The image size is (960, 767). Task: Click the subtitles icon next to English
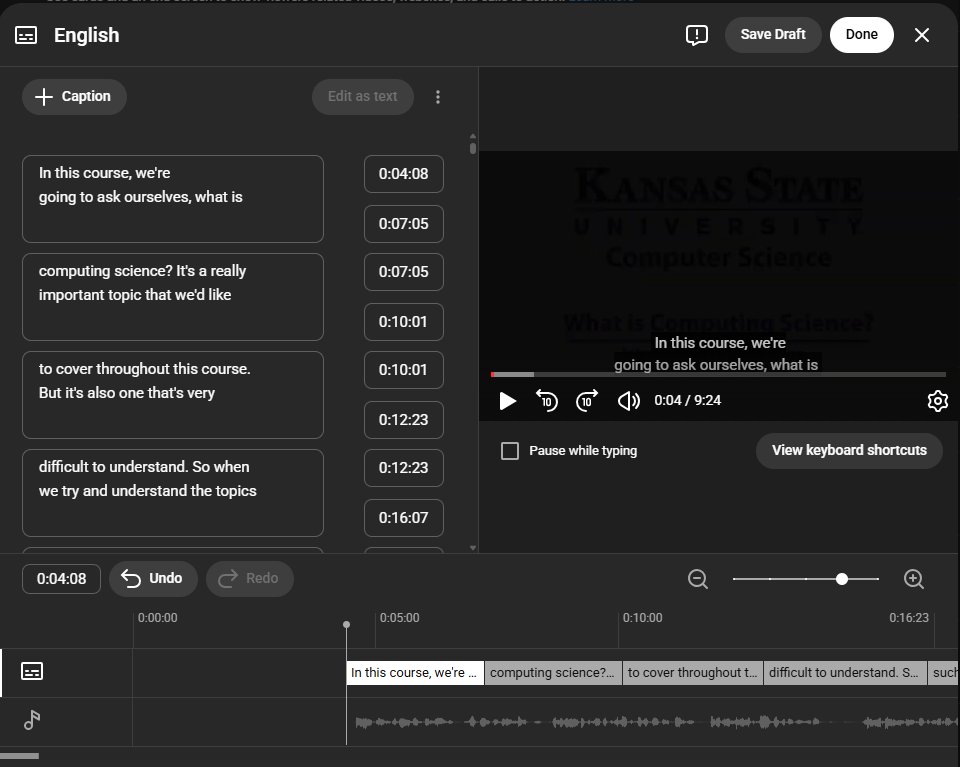click(x=26, y=36)
